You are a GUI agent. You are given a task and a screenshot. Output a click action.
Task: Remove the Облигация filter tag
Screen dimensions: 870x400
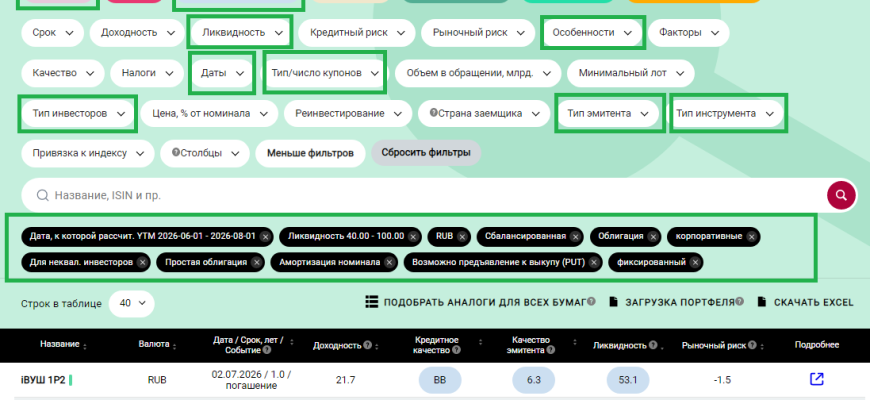pyautogui.click(x=652, y=237)
